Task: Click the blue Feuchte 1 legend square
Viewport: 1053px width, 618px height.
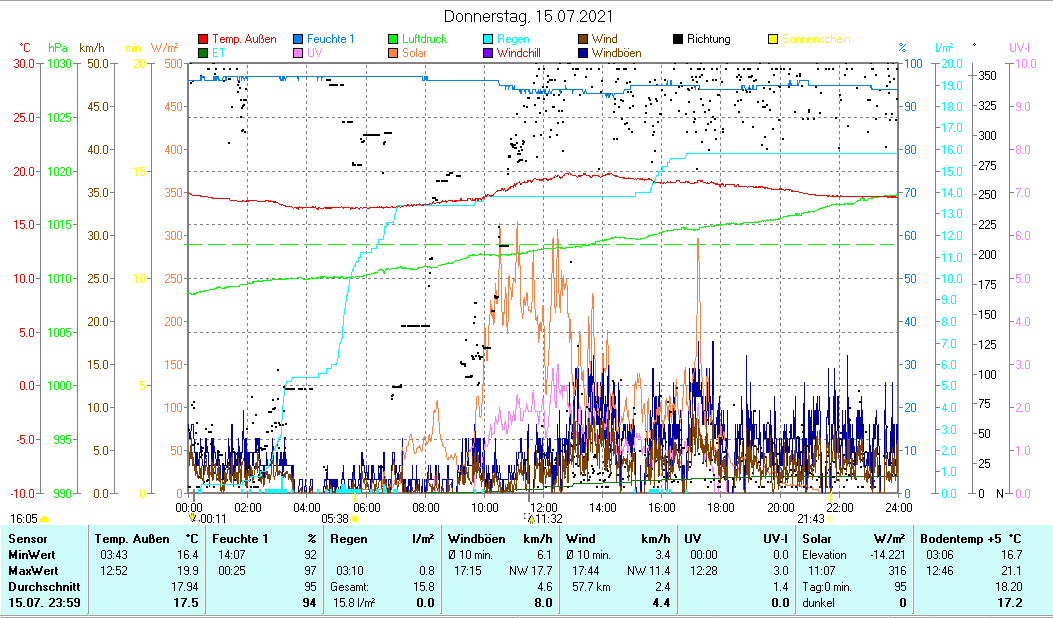Action: (x=298, y=39)
